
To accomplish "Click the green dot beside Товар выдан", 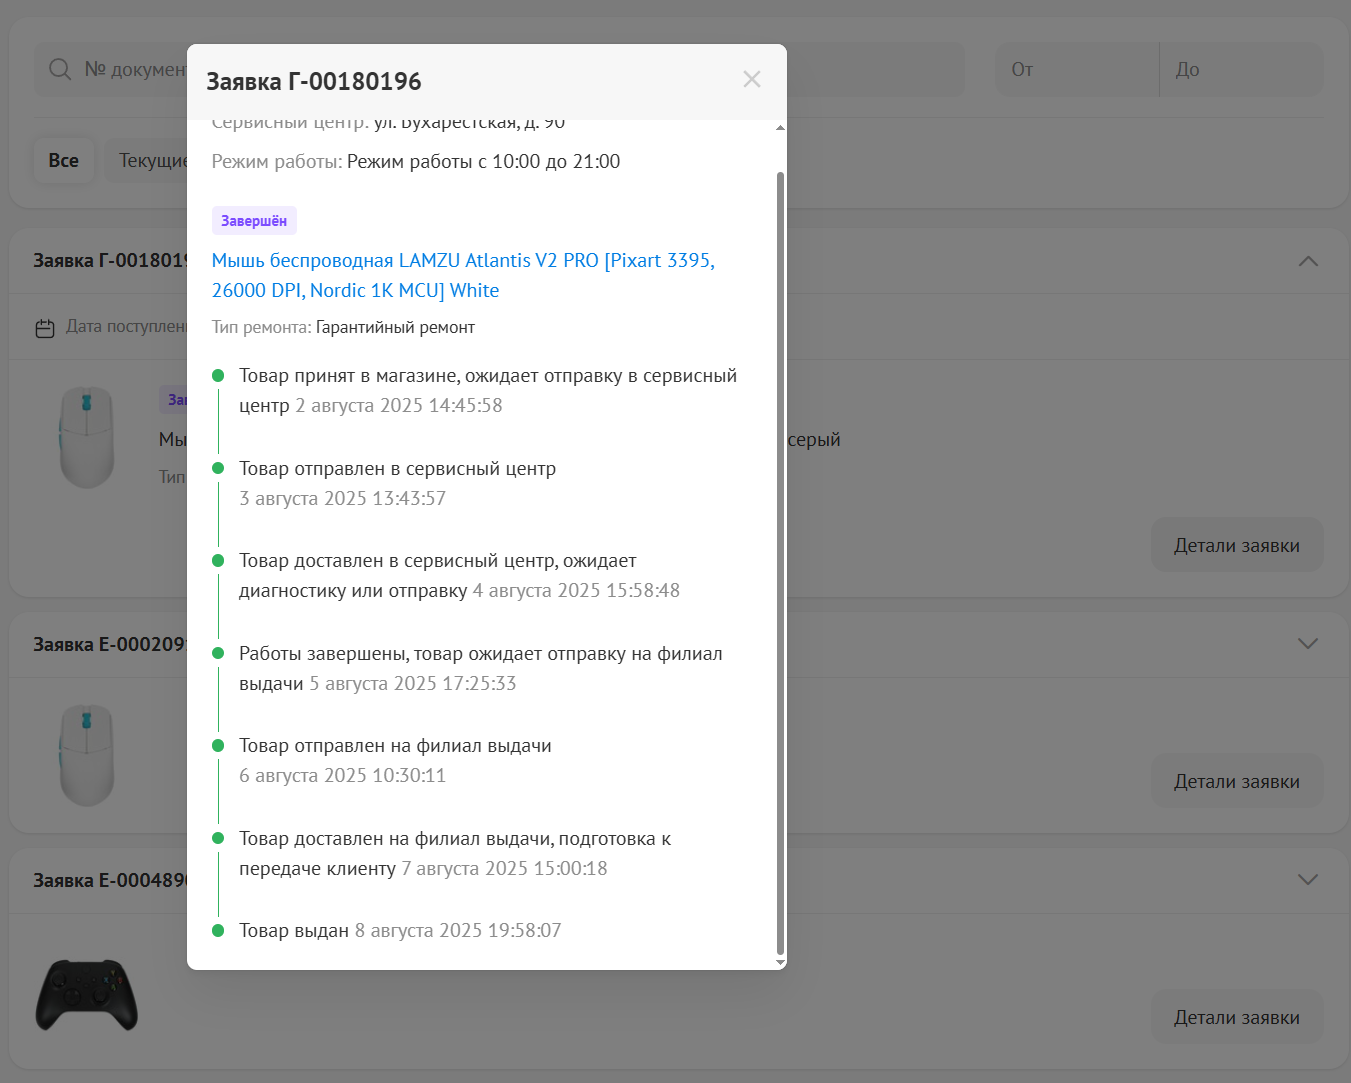I will click(x=218, y=931).
